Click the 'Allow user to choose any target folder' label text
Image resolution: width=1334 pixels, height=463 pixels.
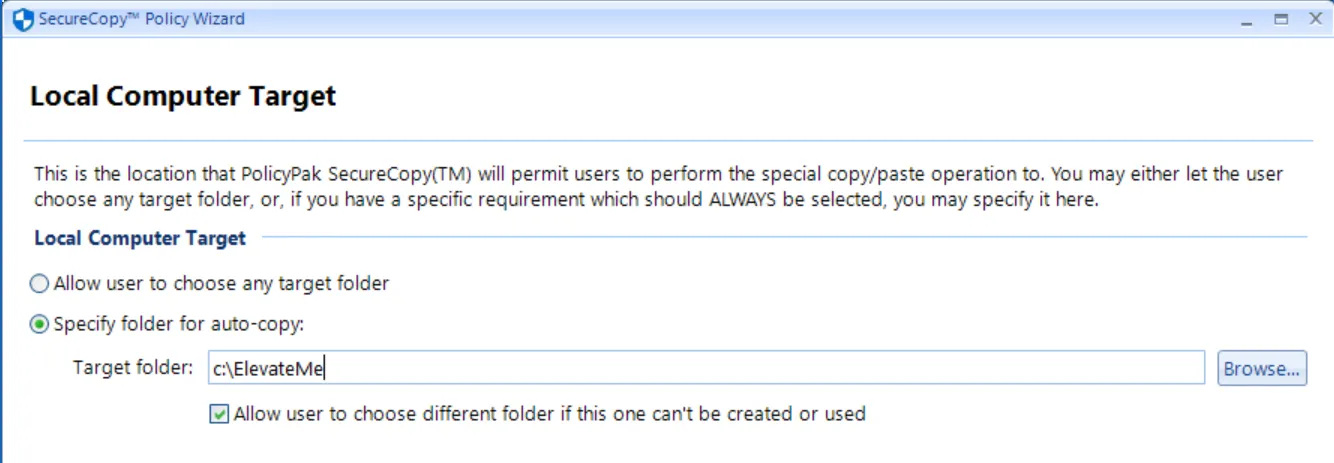tap(221, 284)
